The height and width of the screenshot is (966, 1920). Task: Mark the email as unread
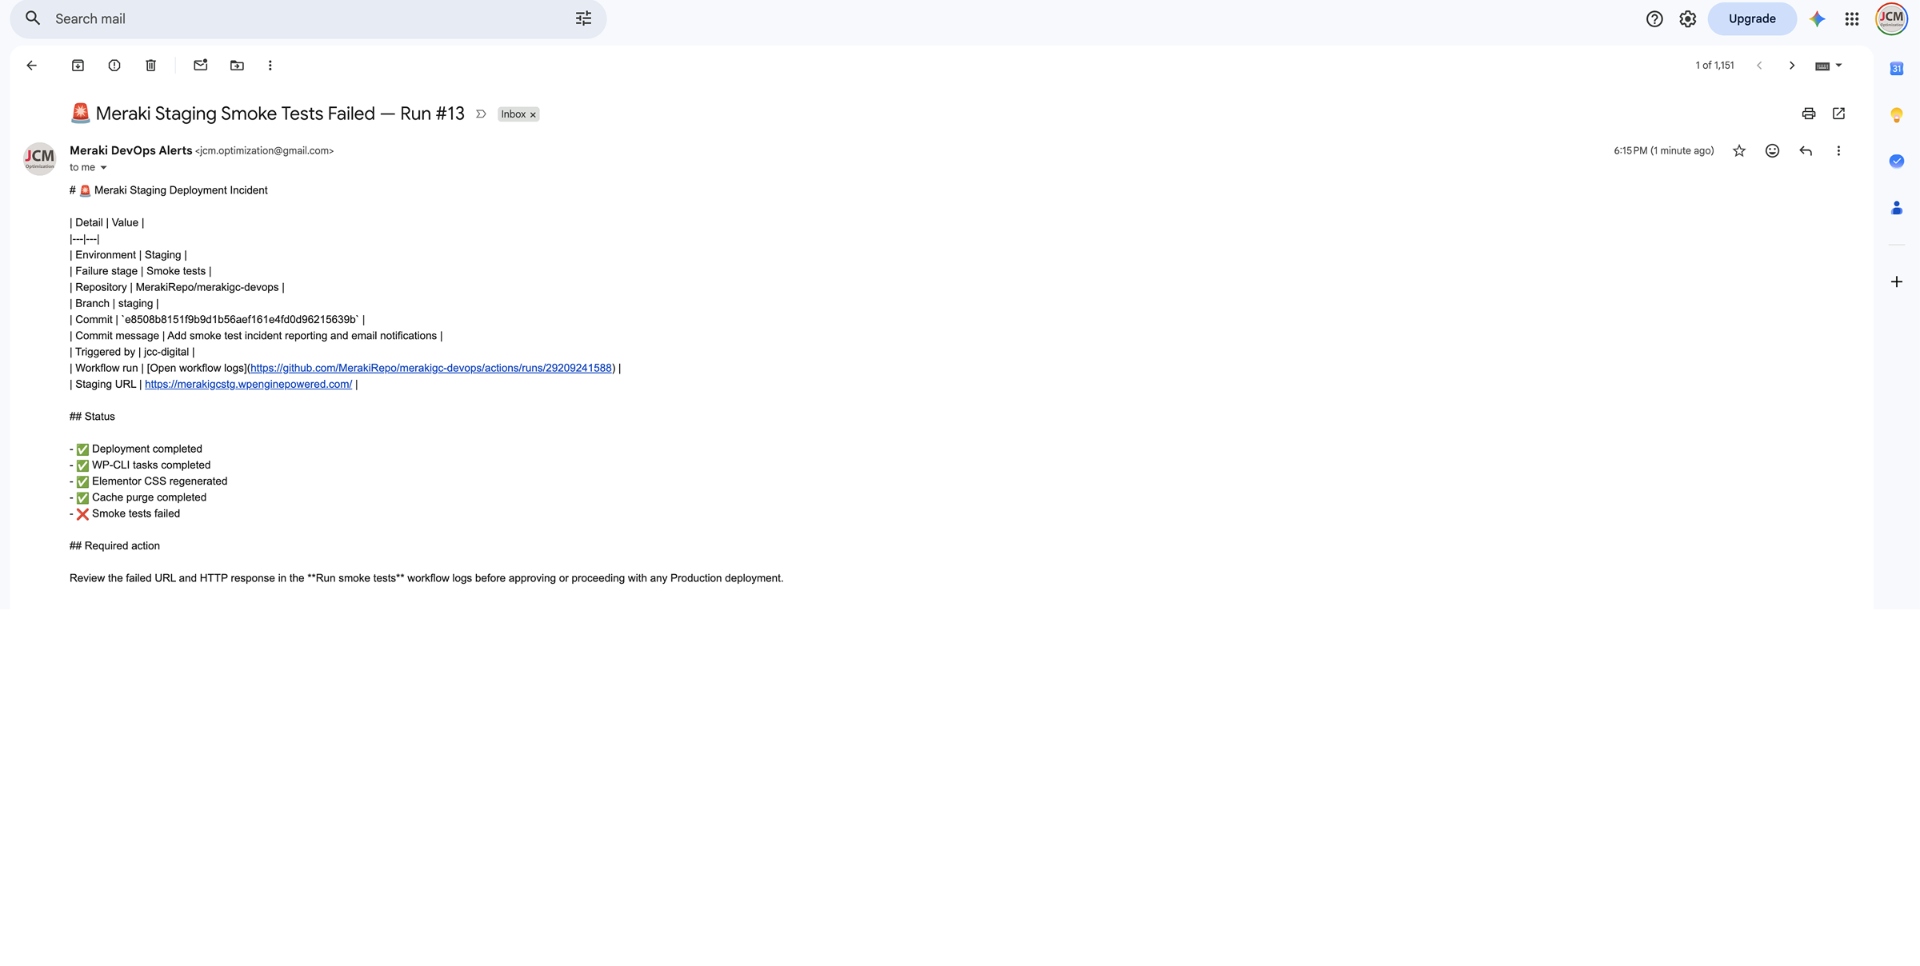(200, 66)
